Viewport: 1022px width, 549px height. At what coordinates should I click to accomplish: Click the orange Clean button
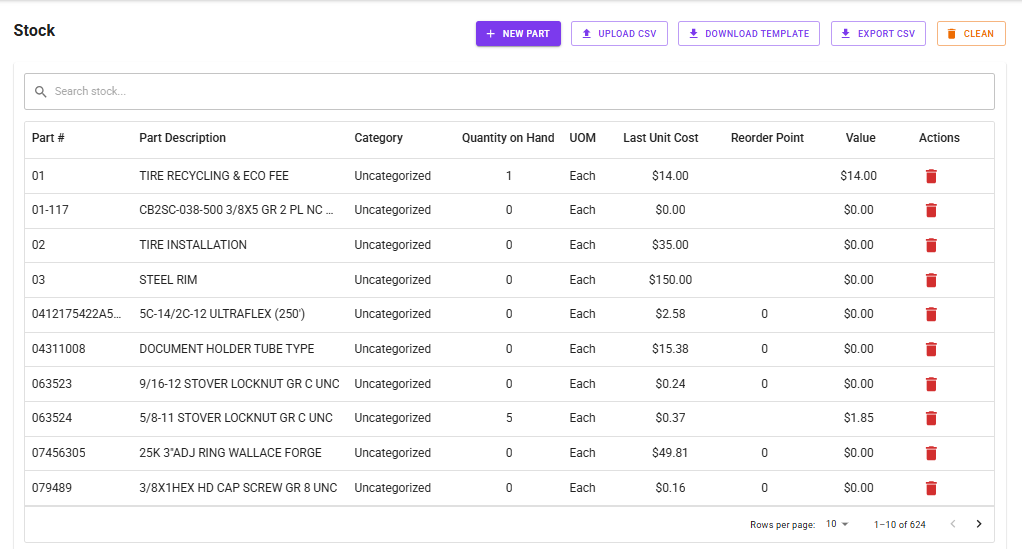coord(970,34)
